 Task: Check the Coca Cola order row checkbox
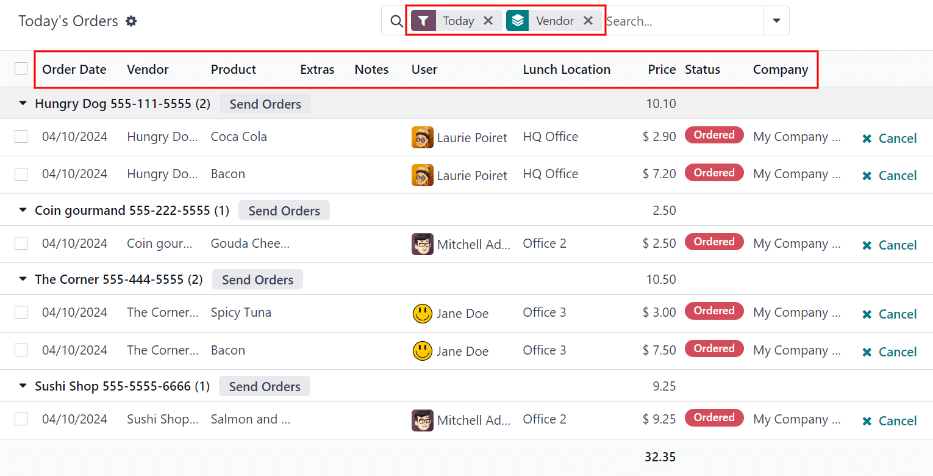pos(21,137)
